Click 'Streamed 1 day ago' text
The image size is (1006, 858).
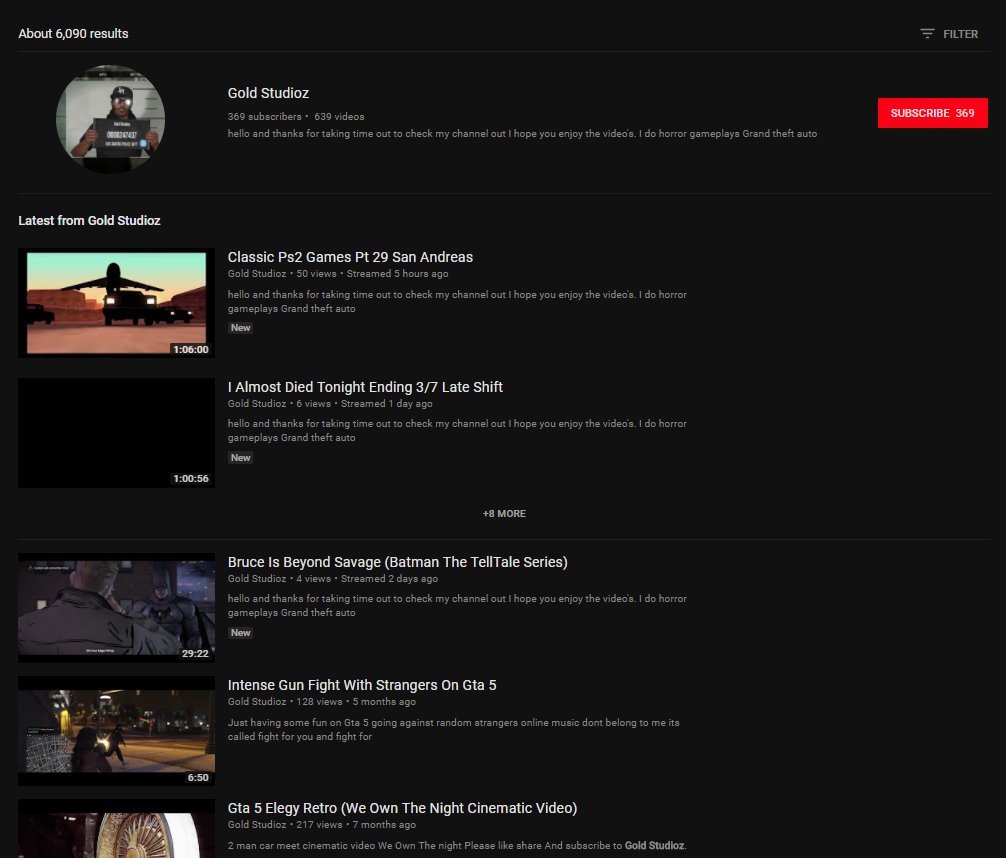point(386,404)
